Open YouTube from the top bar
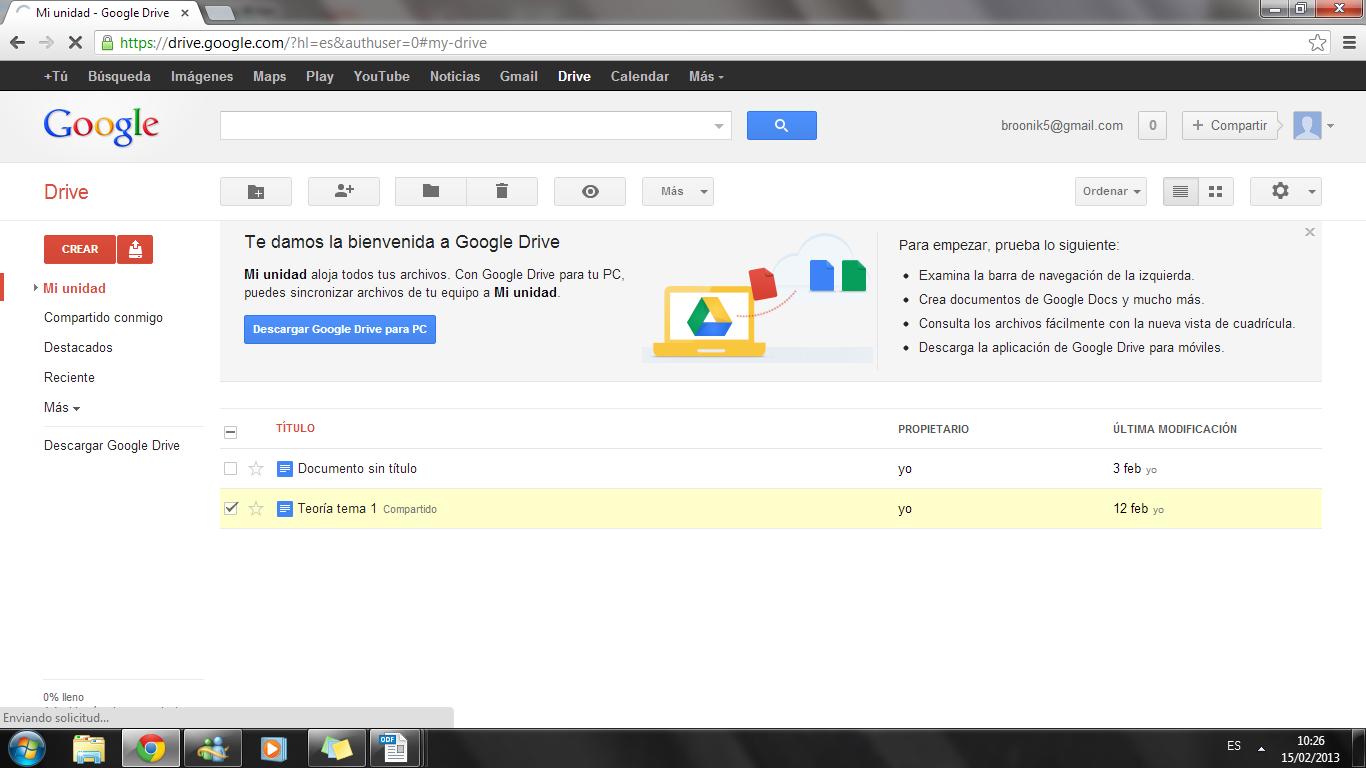The image size is (1366, 768). pos(382,76)
